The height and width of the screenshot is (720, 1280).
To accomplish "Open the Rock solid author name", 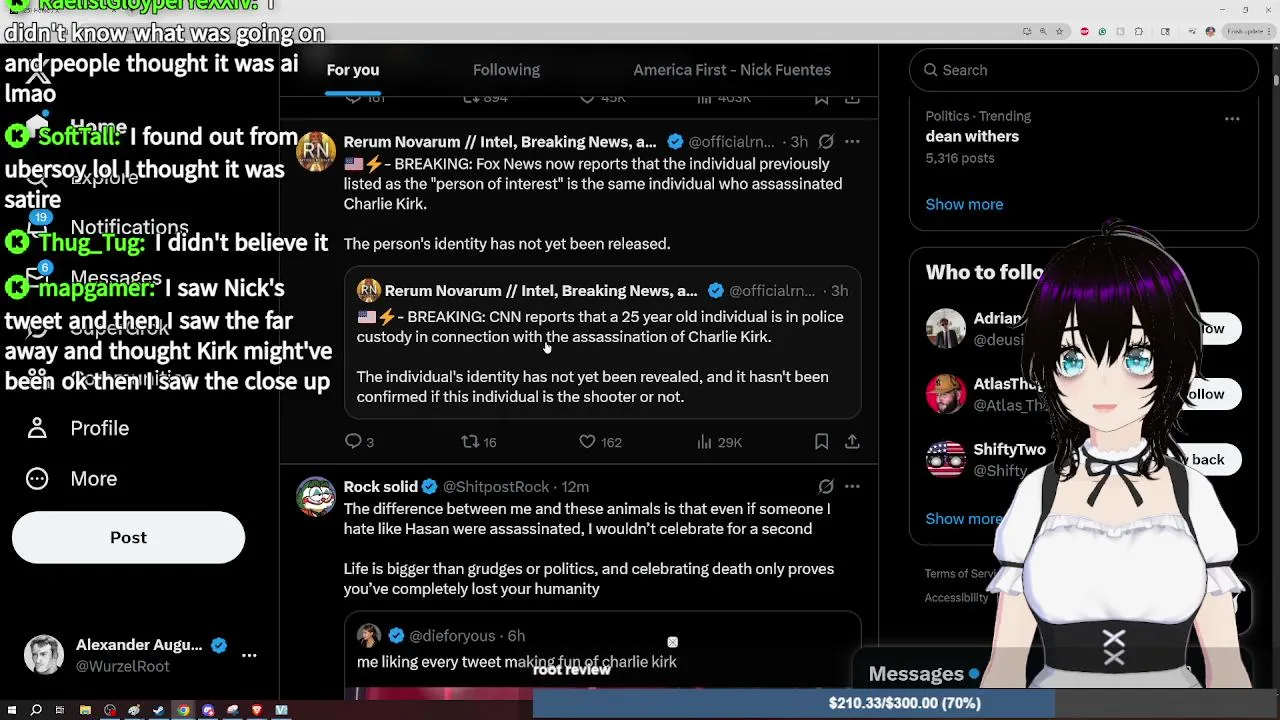I will point(380,487).
